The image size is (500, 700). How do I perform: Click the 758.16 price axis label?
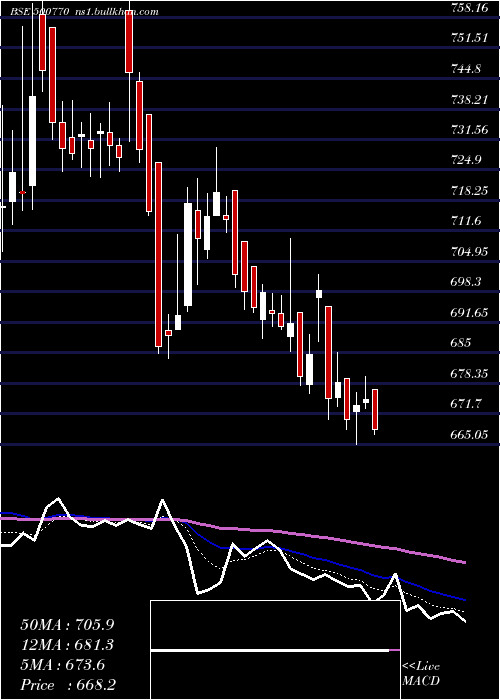point(471,7)
